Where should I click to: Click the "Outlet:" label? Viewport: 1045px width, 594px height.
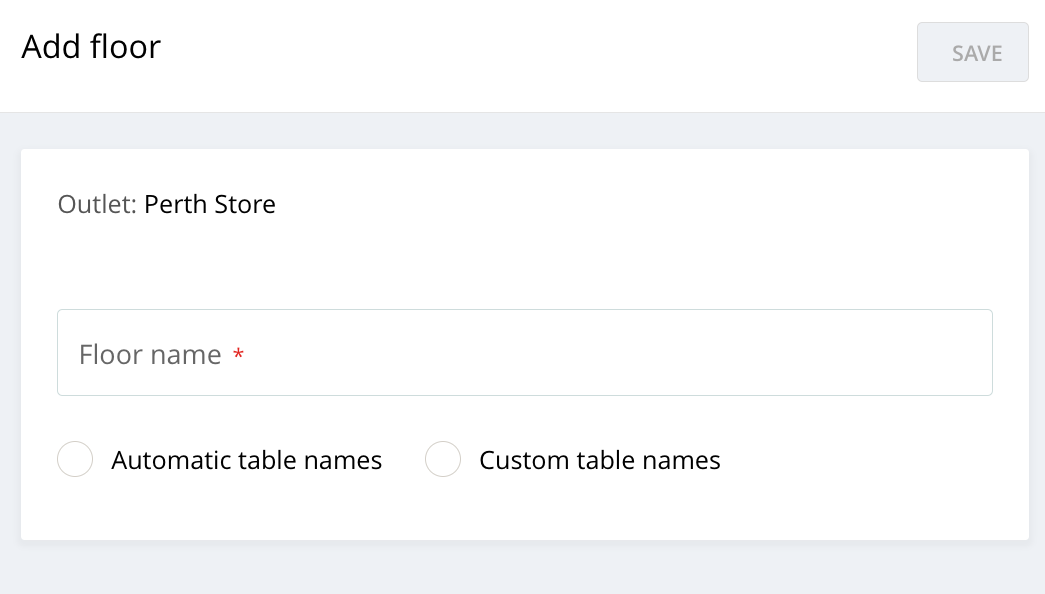97,204
